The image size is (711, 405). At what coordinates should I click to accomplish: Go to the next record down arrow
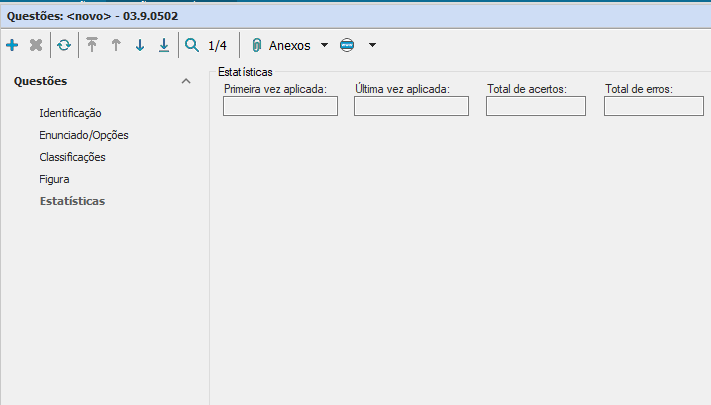pyautogui.click(x=140, y=45)
